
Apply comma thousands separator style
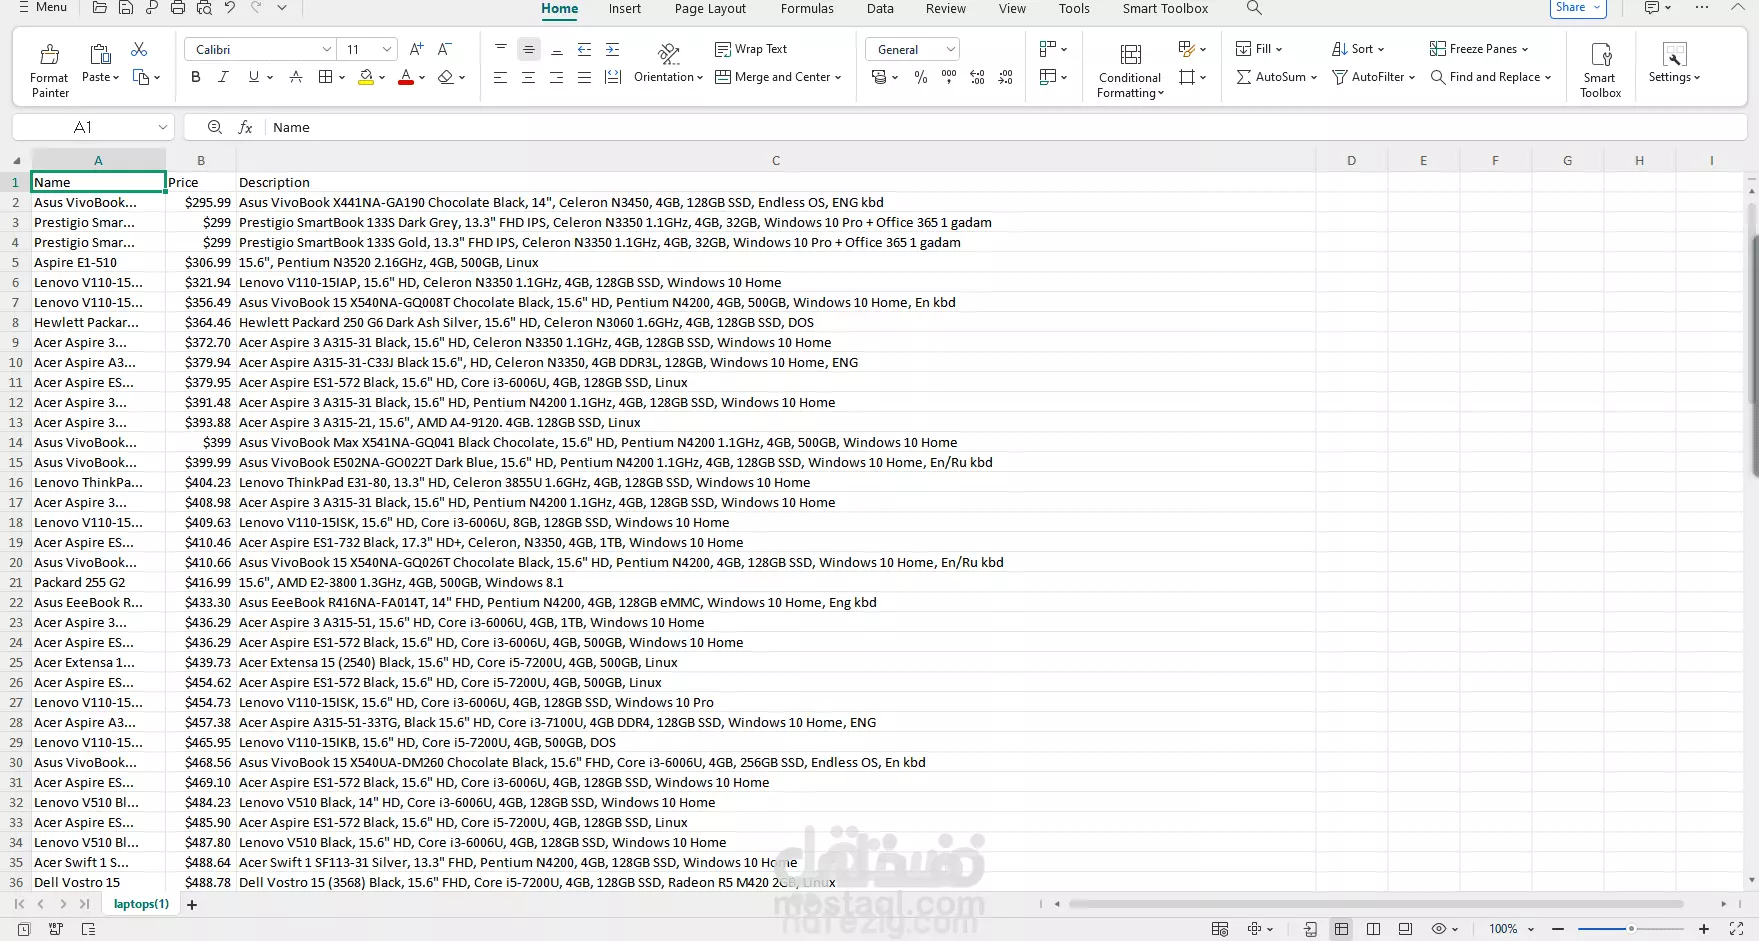(x=949, y=77)
